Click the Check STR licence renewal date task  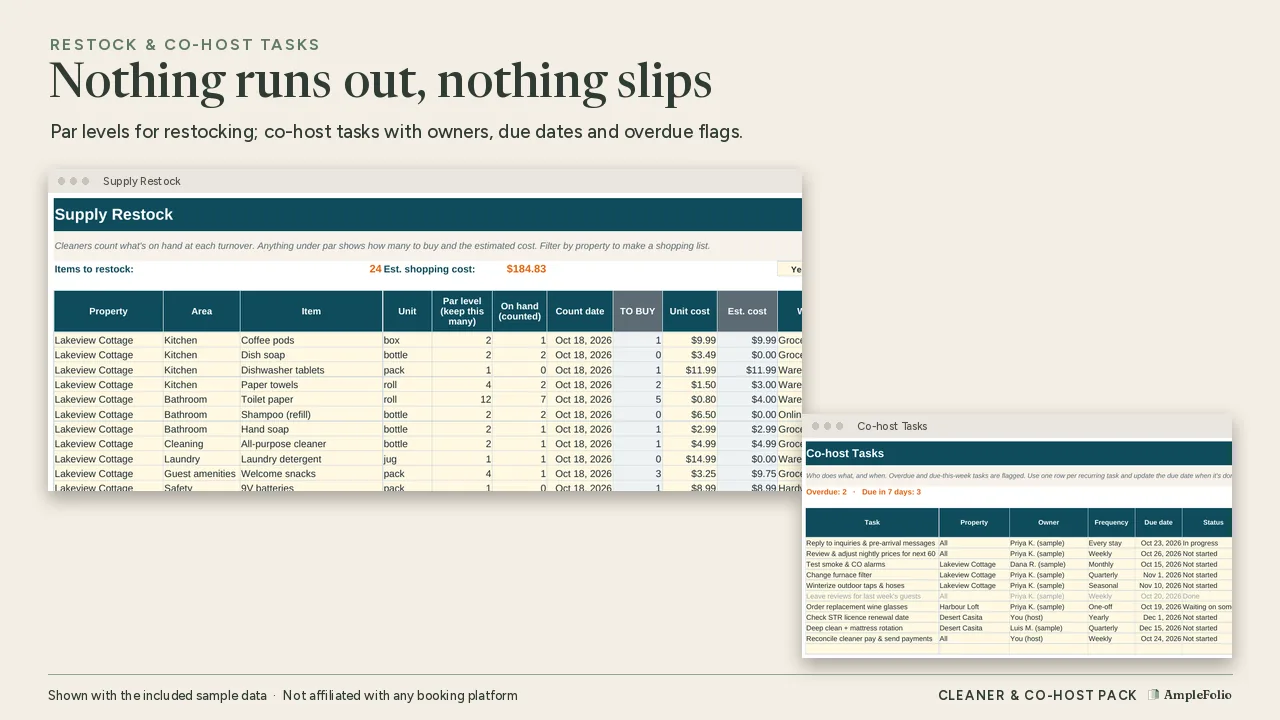tap(872, 617)
